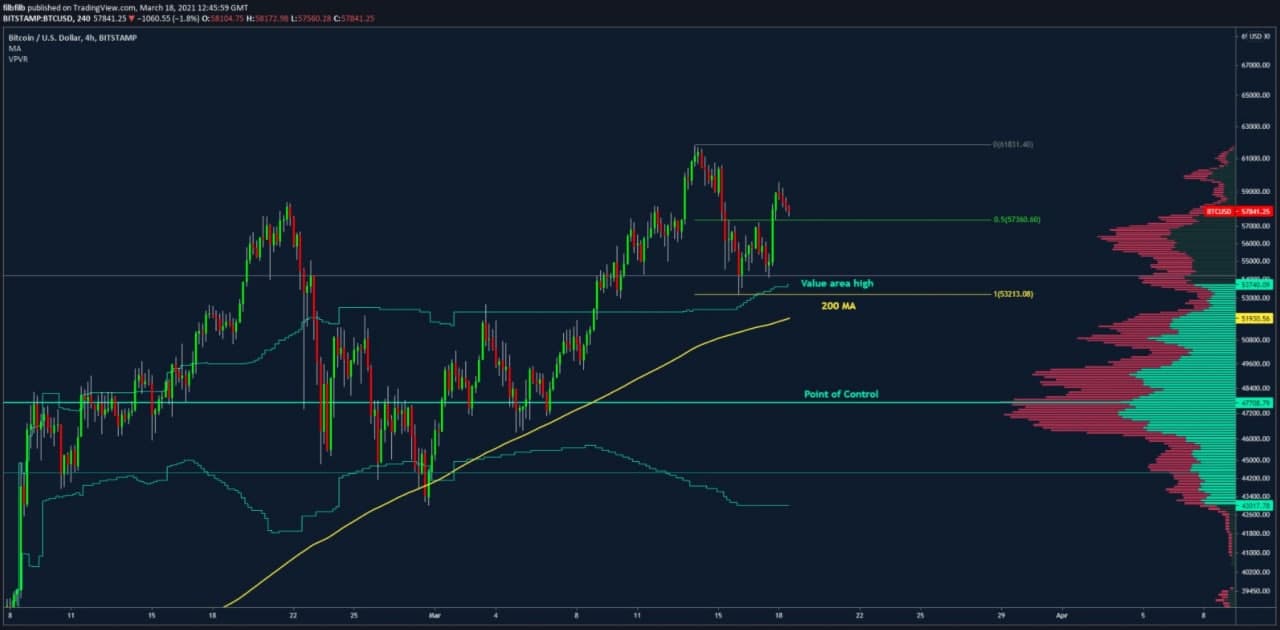1280x630 pixels.
Task: Click the '200 MA' yellow text annotation
Action: point(838,306)
